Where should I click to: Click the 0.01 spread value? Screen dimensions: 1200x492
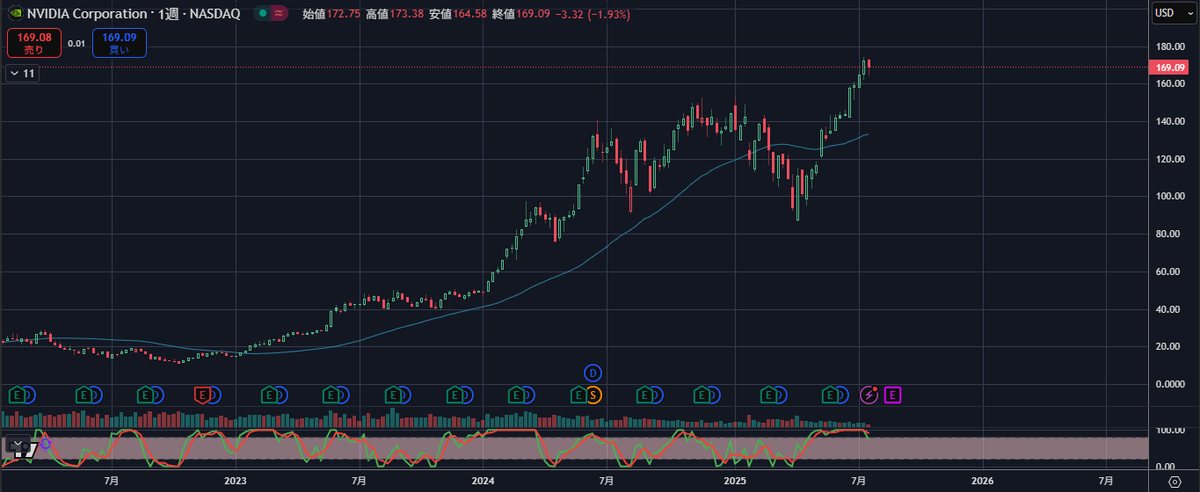77,43
